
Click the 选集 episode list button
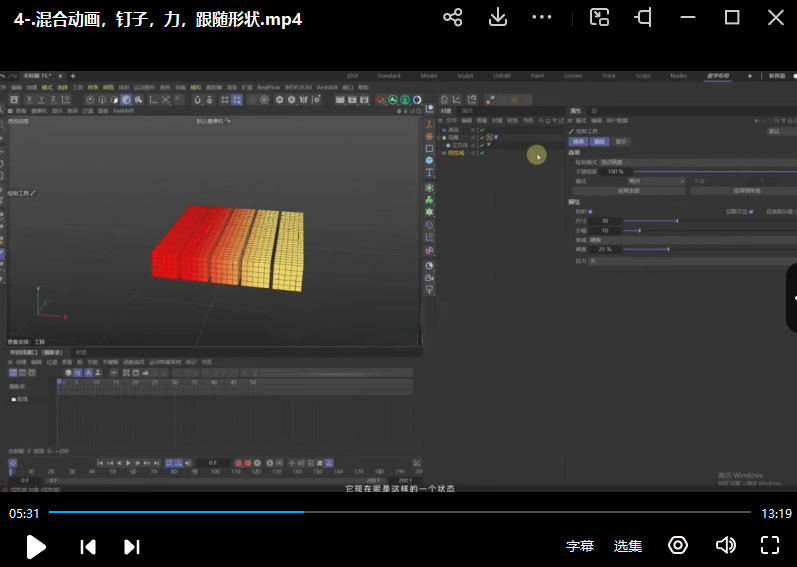click(x=628, y=546)
